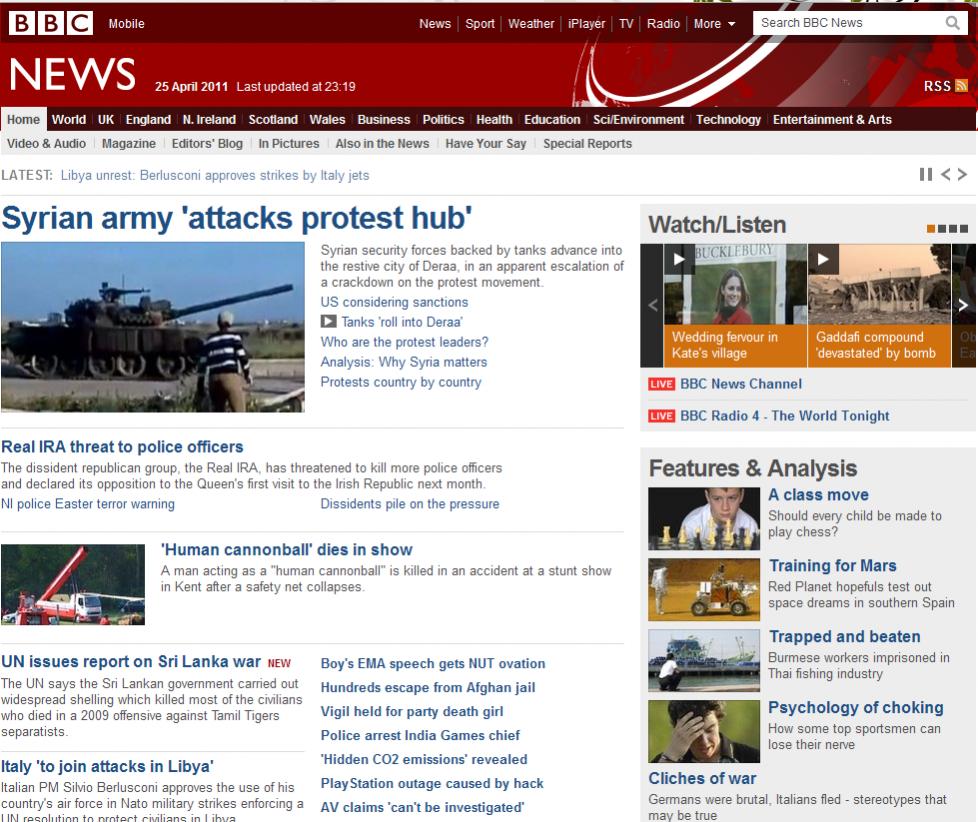Open the Mobile link in header

point(127,24)
